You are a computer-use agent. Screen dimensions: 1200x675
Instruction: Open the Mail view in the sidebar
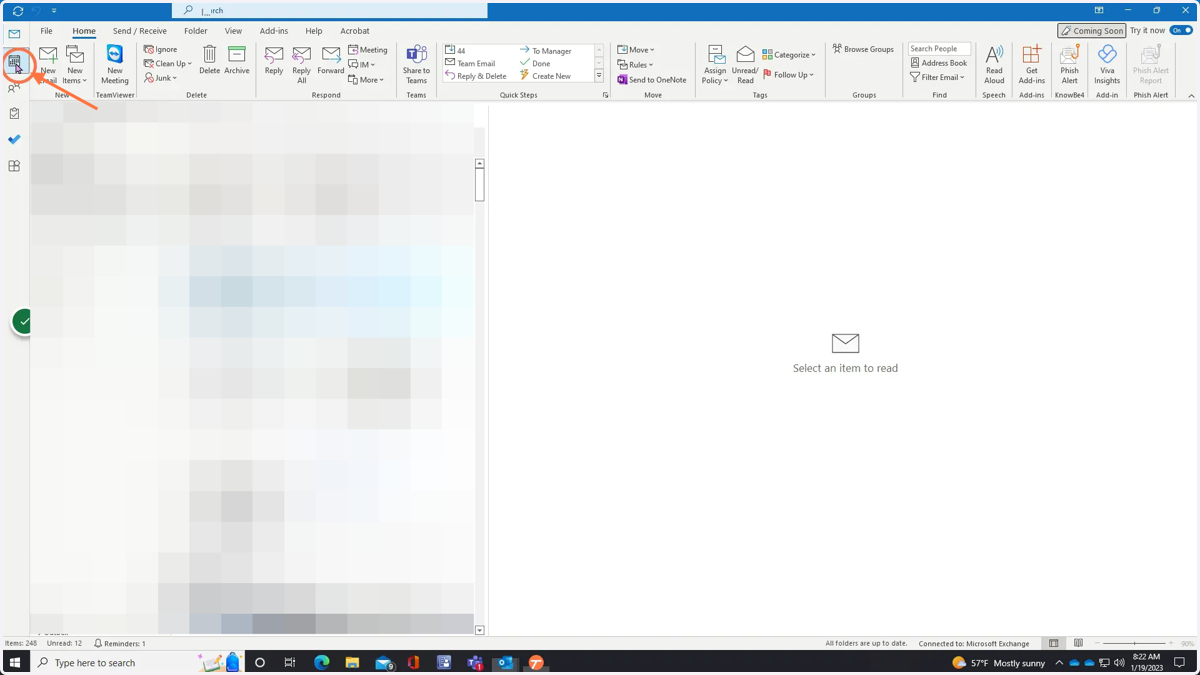14,34
